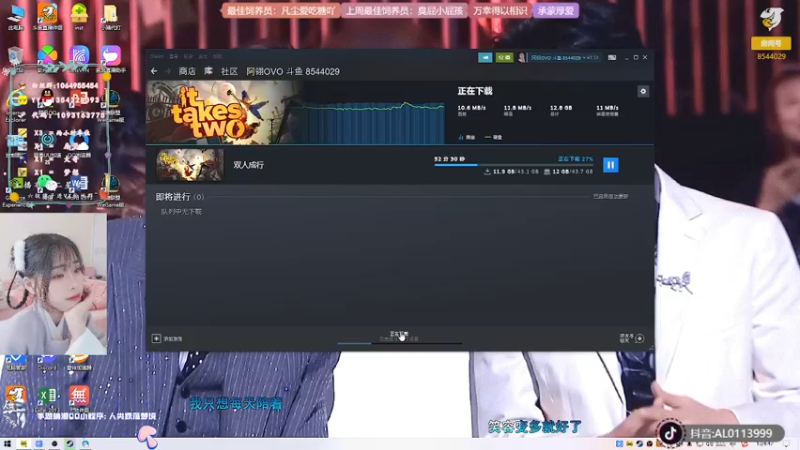800x450 pixels.
Task: Open the colorful clover app desktop icon
Action: (47, 56)
